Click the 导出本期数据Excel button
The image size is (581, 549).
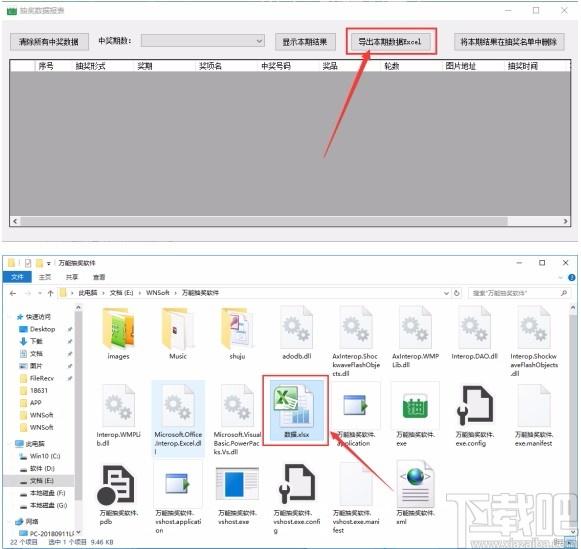pyautogui.click(x=391, y=41)
